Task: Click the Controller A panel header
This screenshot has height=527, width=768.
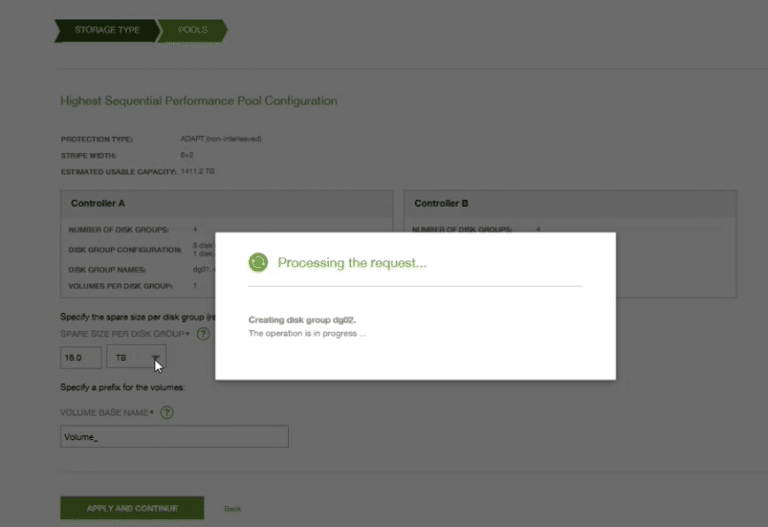Action: [x=226, y=203]
